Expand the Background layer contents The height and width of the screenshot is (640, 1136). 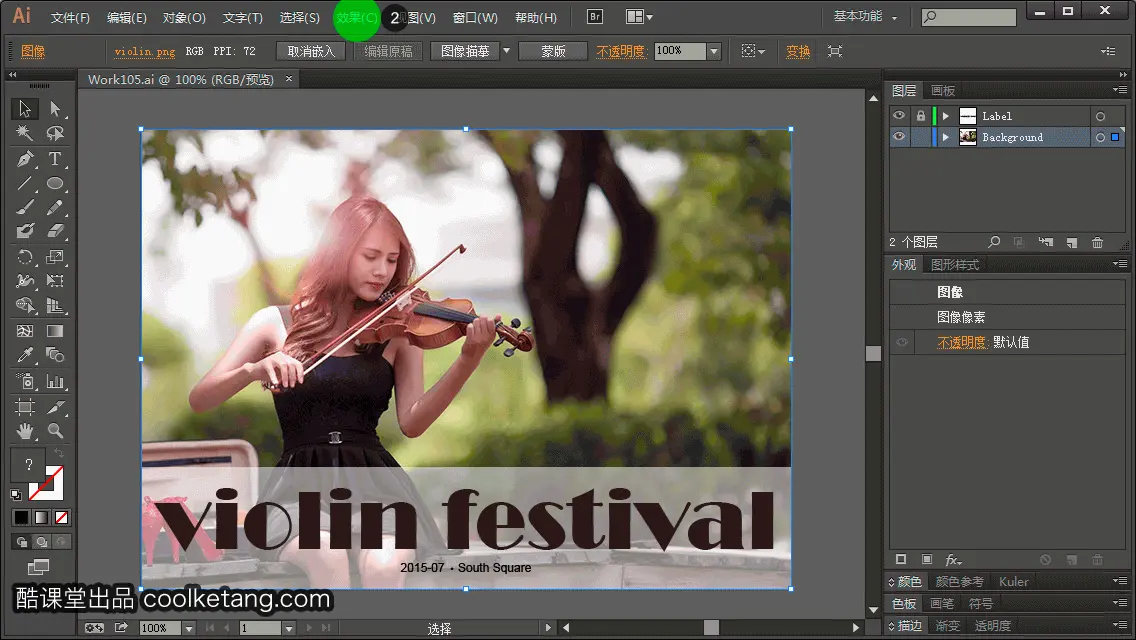945,137
